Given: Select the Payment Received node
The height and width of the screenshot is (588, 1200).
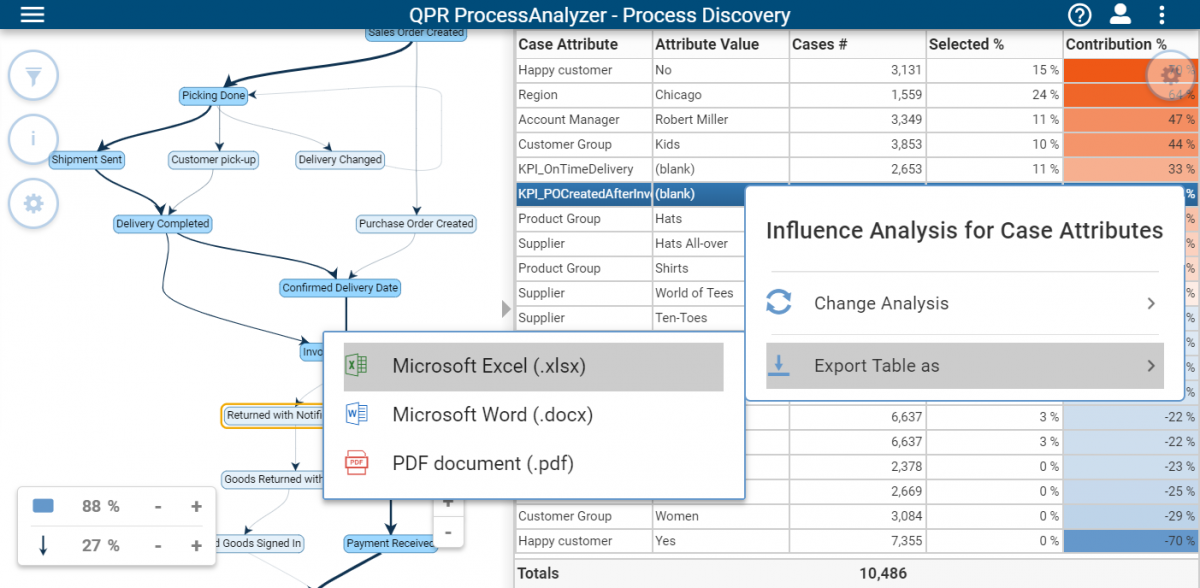Looking at the screenshot, I should coord(391,544).
